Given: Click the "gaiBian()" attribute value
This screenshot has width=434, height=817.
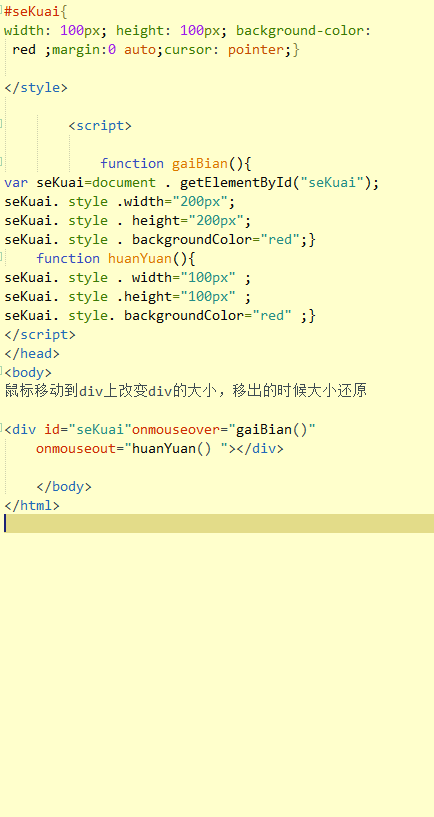Looking at the screenshot, I should [x=272, y=429].
